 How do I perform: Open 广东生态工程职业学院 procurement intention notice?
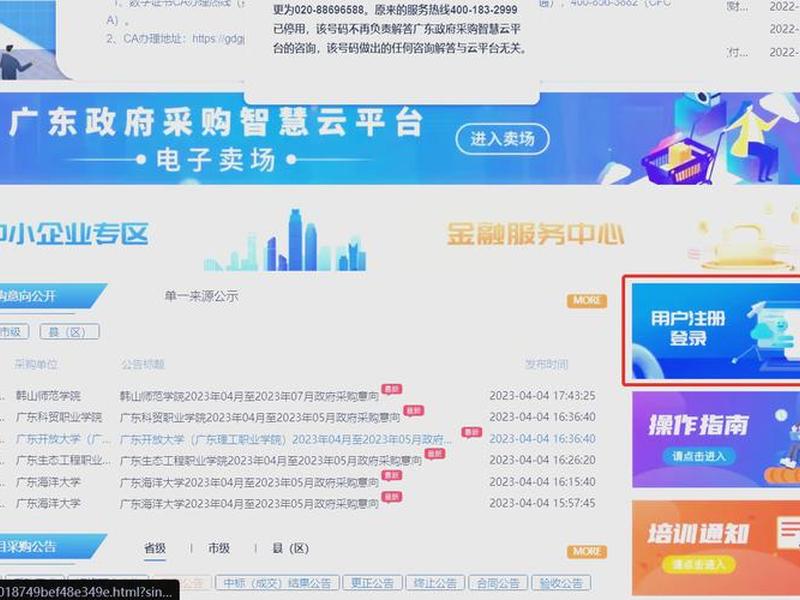pyautogui.click(x=270, y=461)
